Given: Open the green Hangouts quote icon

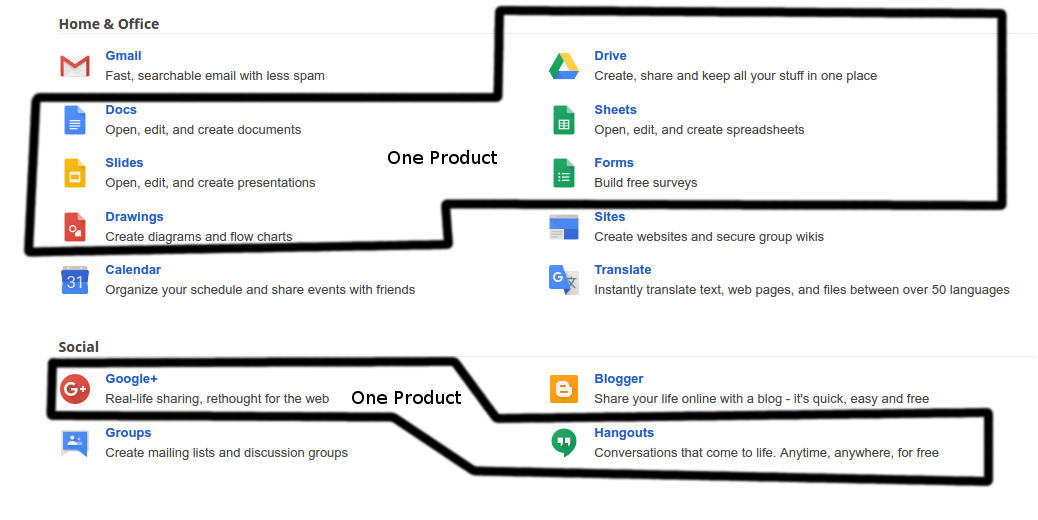Looking at the screenshot, I should 564,443.
